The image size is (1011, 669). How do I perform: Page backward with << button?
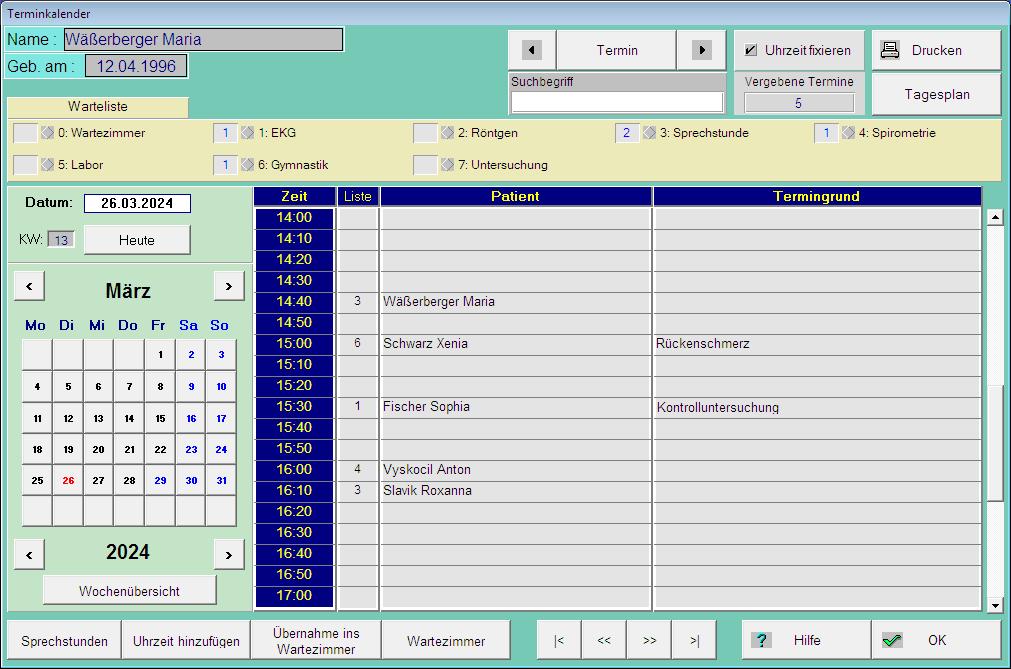point(604,640)
